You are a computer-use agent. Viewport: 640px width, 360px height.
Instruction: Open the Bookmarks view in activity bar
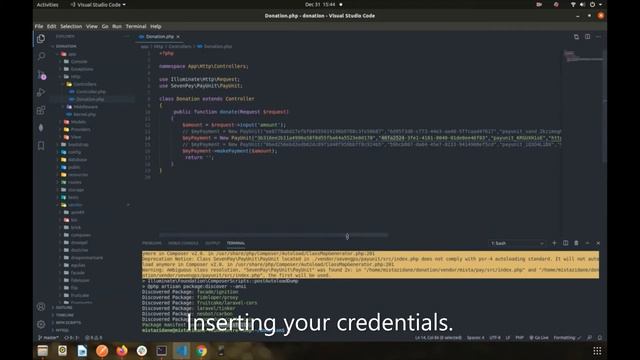pyautogui.click(x=41, y=145)
